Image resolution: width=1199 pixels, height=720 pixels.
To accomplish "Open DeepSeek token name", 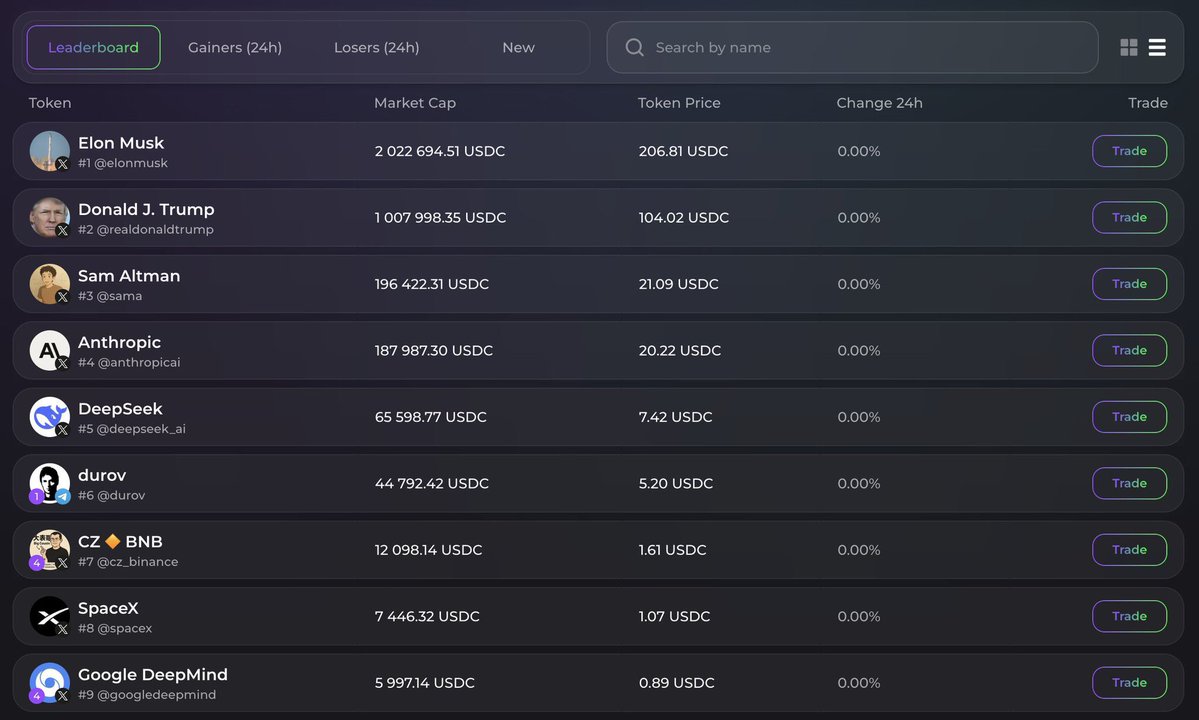I will (x=120, y=409).
